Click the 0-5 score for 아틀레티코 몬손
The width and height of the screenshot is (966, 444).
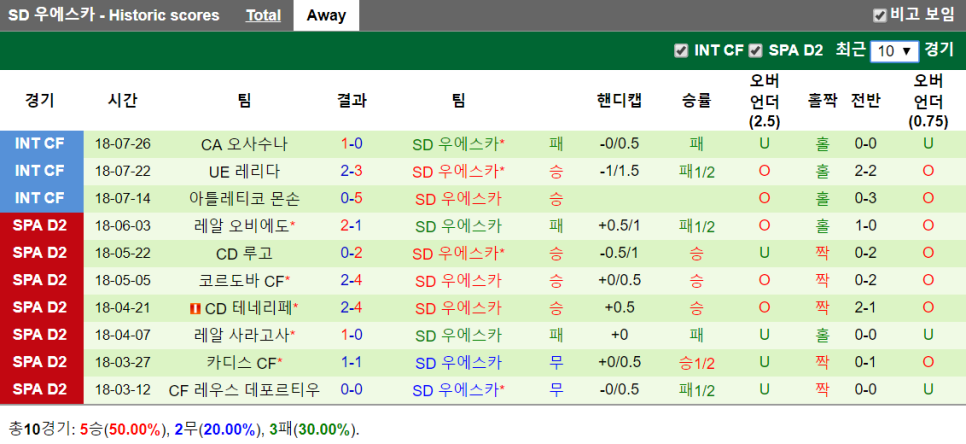click(351, 199)
